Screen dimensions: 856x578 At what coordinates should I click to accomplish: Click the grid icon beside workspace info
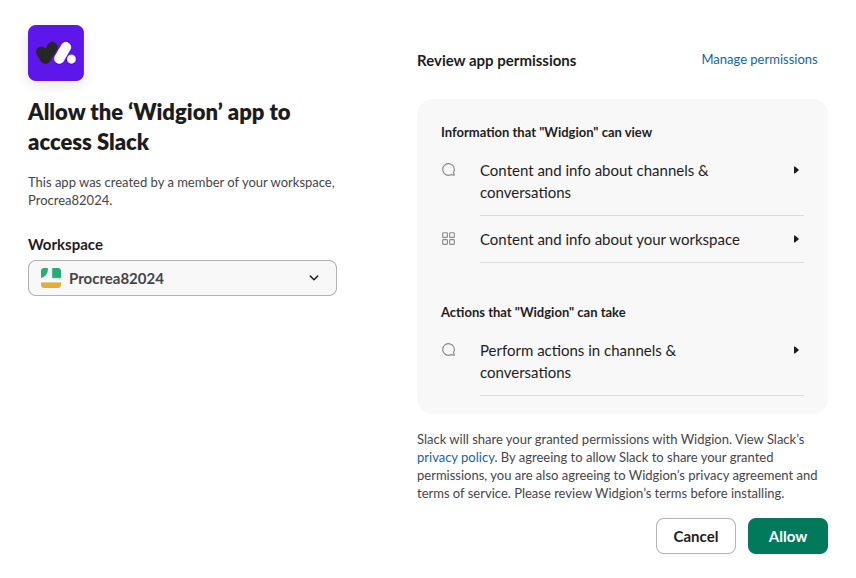point(449,239)
